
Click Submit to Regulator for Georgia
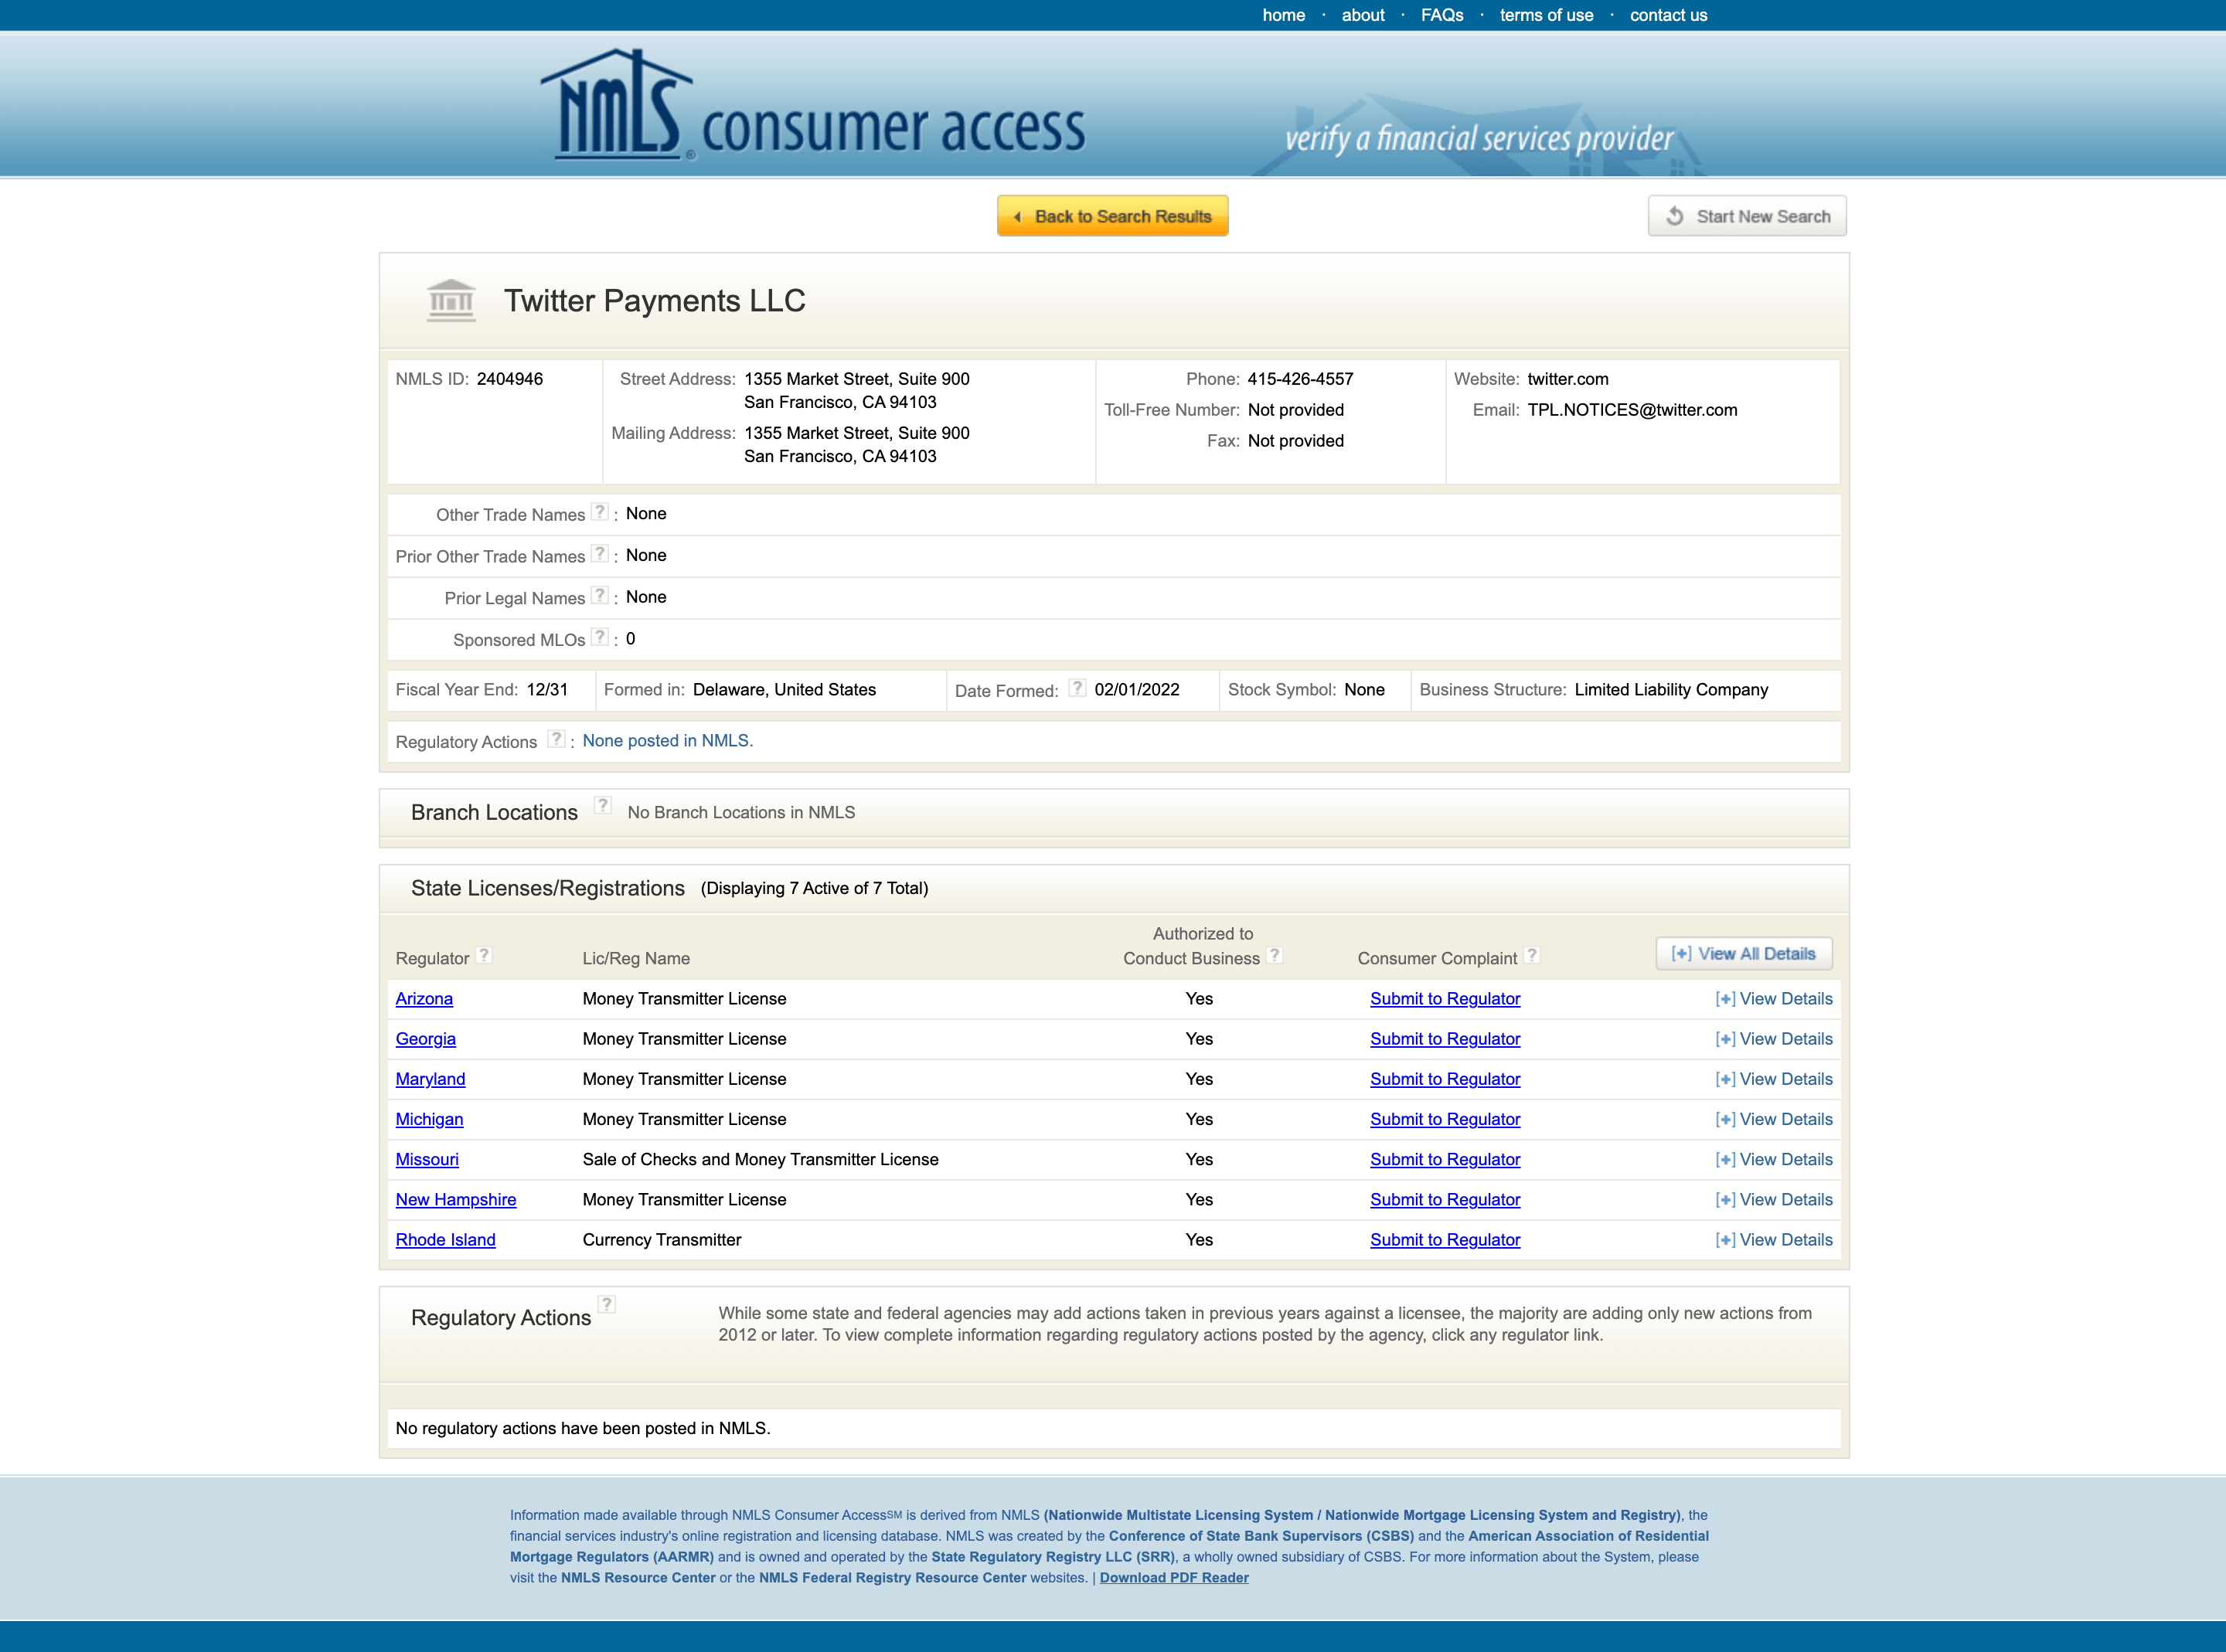[1445, 1038]
